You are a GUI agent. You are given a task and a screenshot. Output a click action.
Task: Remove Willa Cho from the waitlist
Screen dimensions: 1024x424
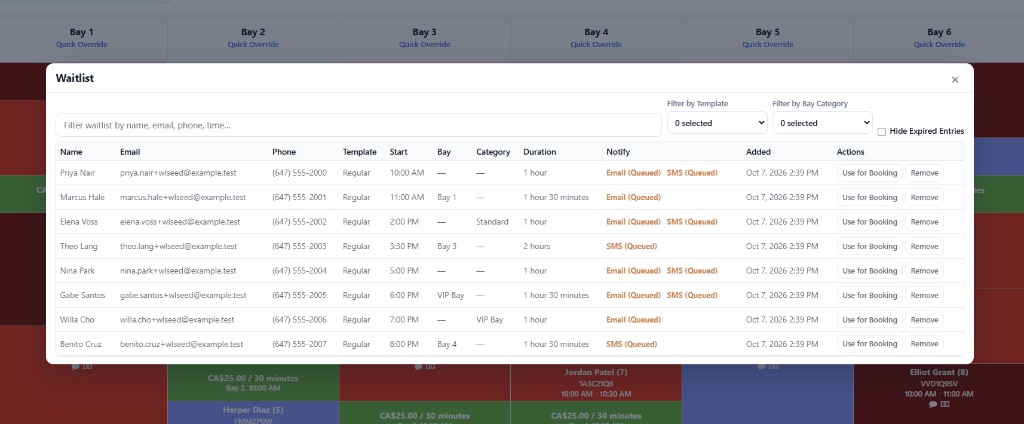924,319
